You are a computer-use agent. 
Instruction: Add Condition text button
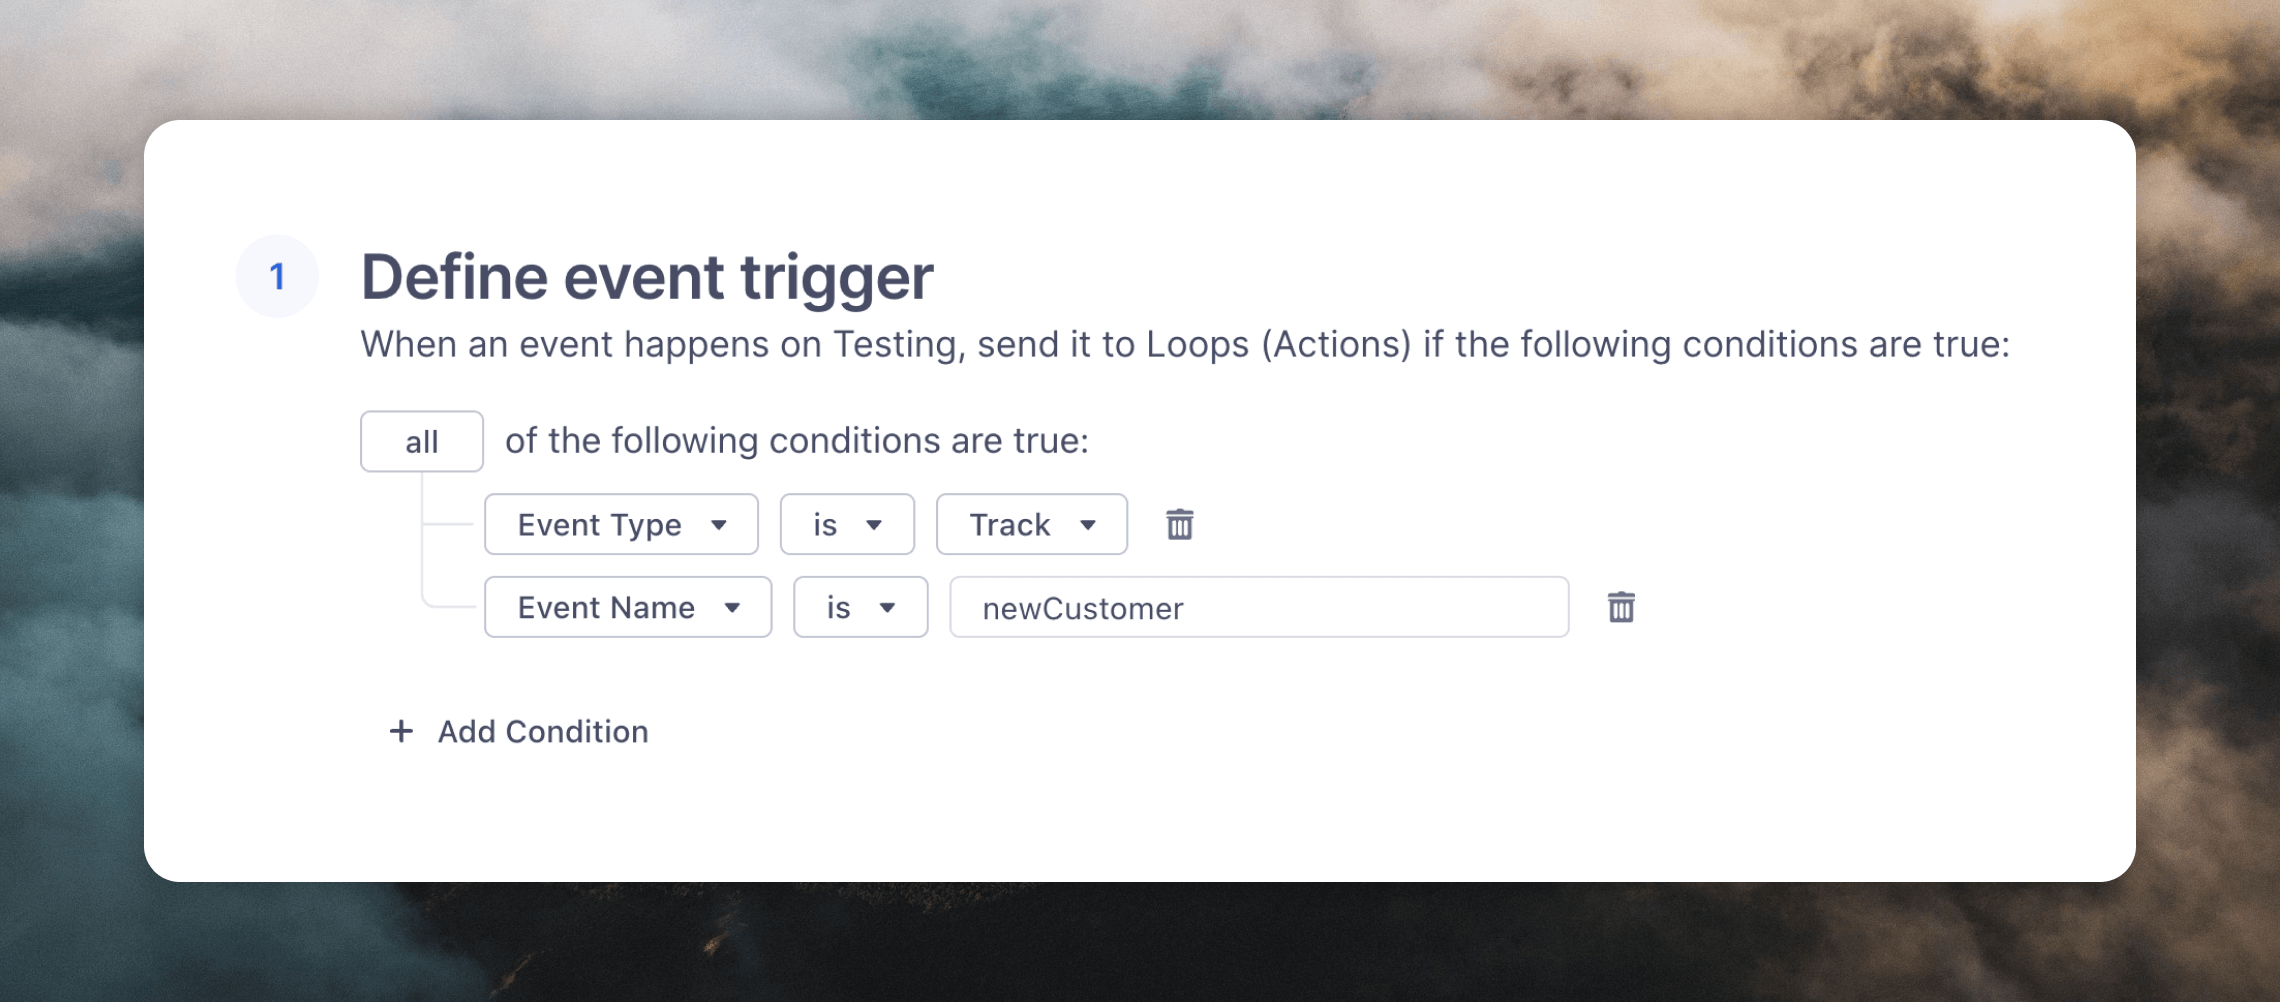(x=543, y=732)
